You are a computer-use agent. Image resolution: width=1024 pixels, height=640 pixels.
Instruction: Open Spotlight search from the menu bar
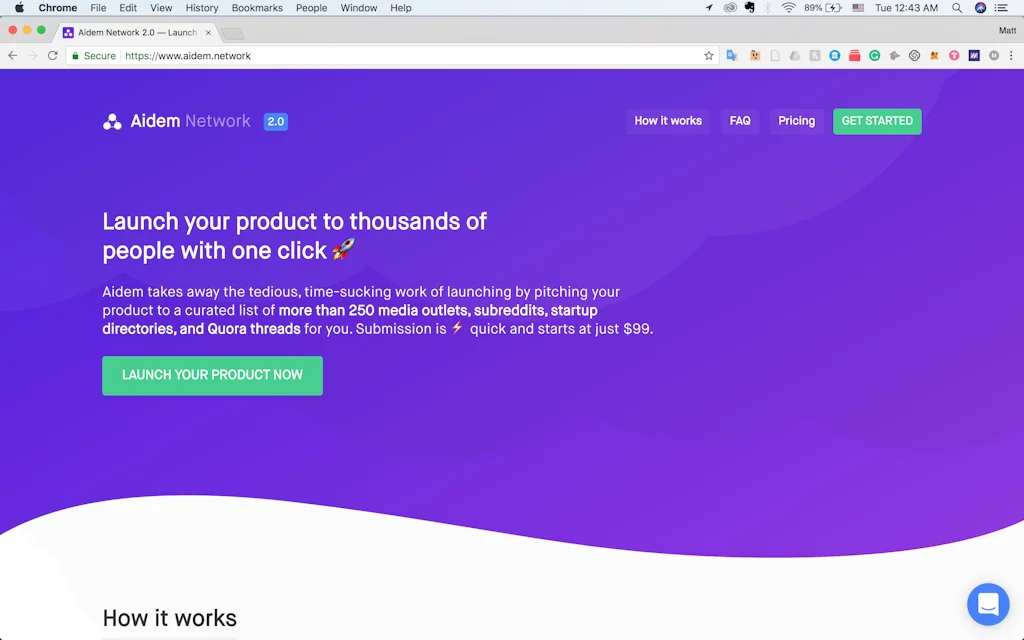pyautogui.click(x=955, y=8)
